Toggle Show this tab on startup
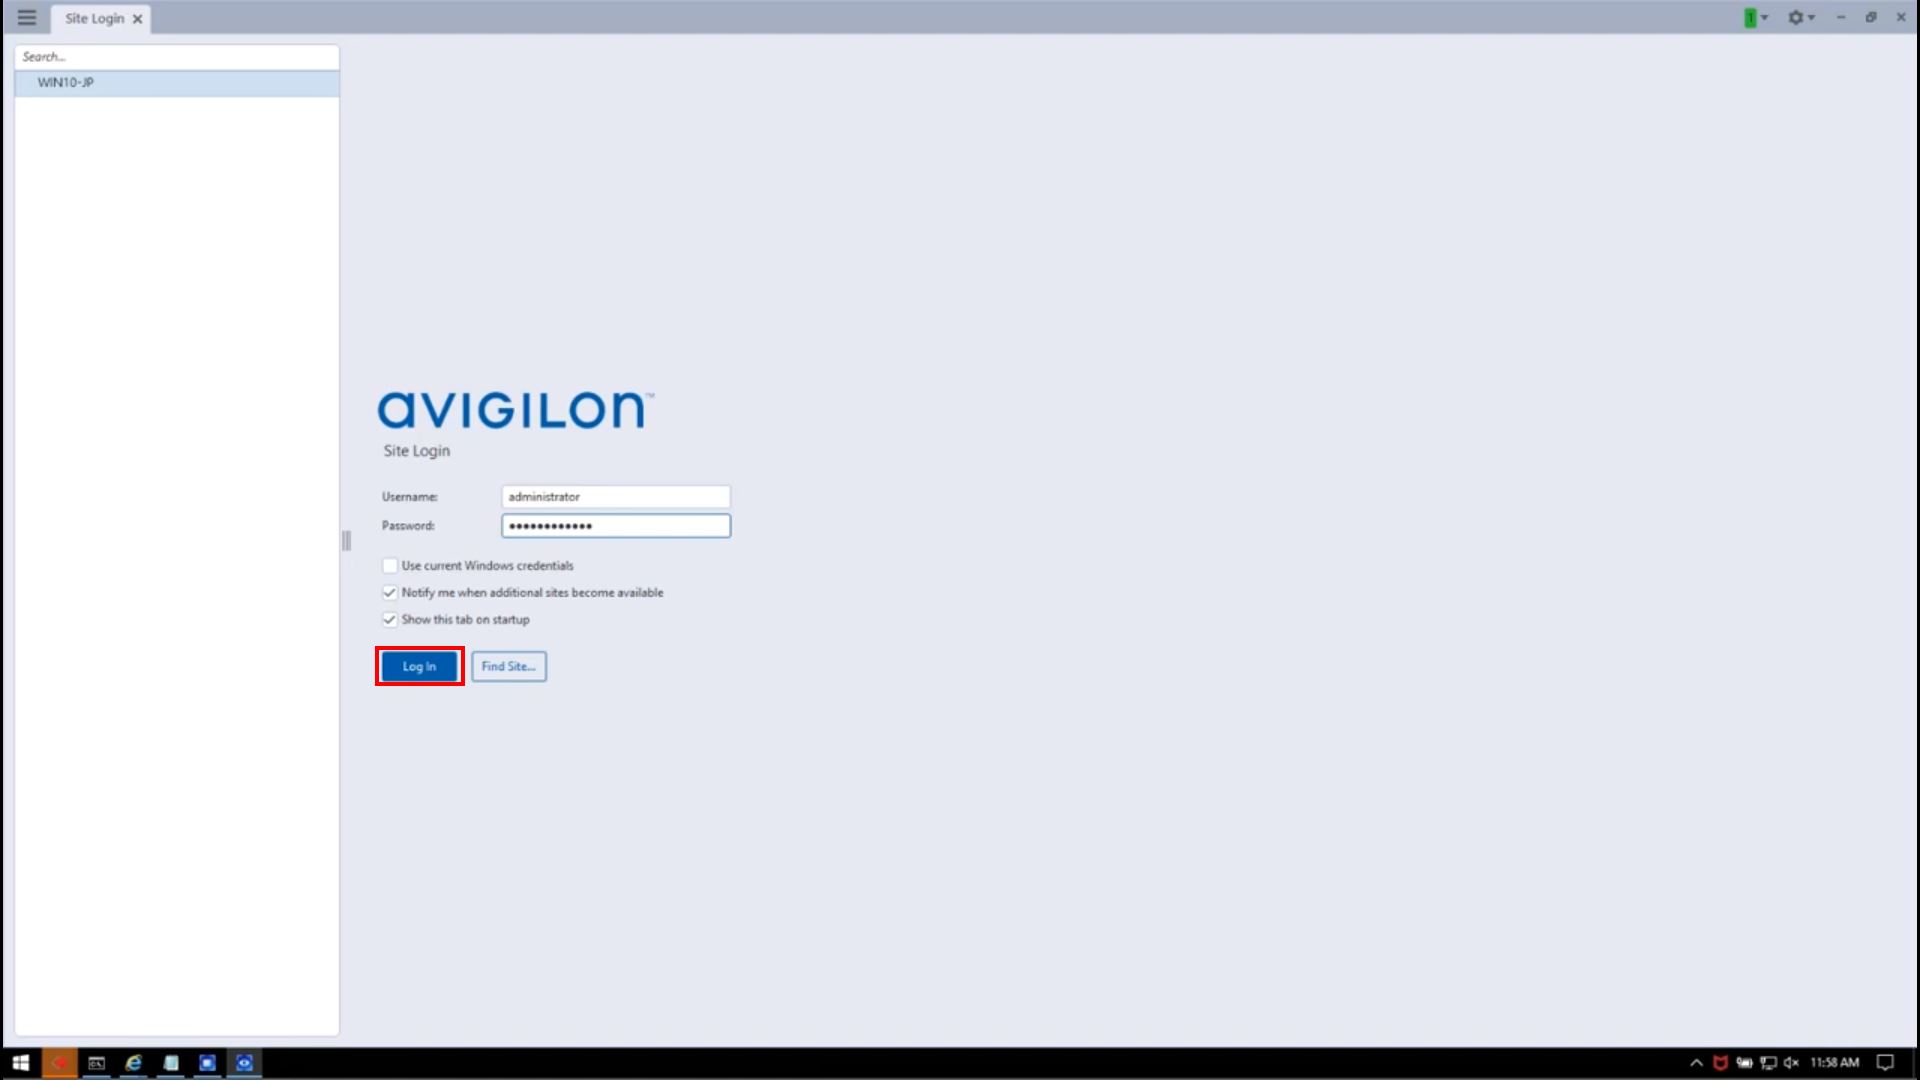This screenshot has width=1920, height=1080. pyautogui.click(x=389, y=619)
